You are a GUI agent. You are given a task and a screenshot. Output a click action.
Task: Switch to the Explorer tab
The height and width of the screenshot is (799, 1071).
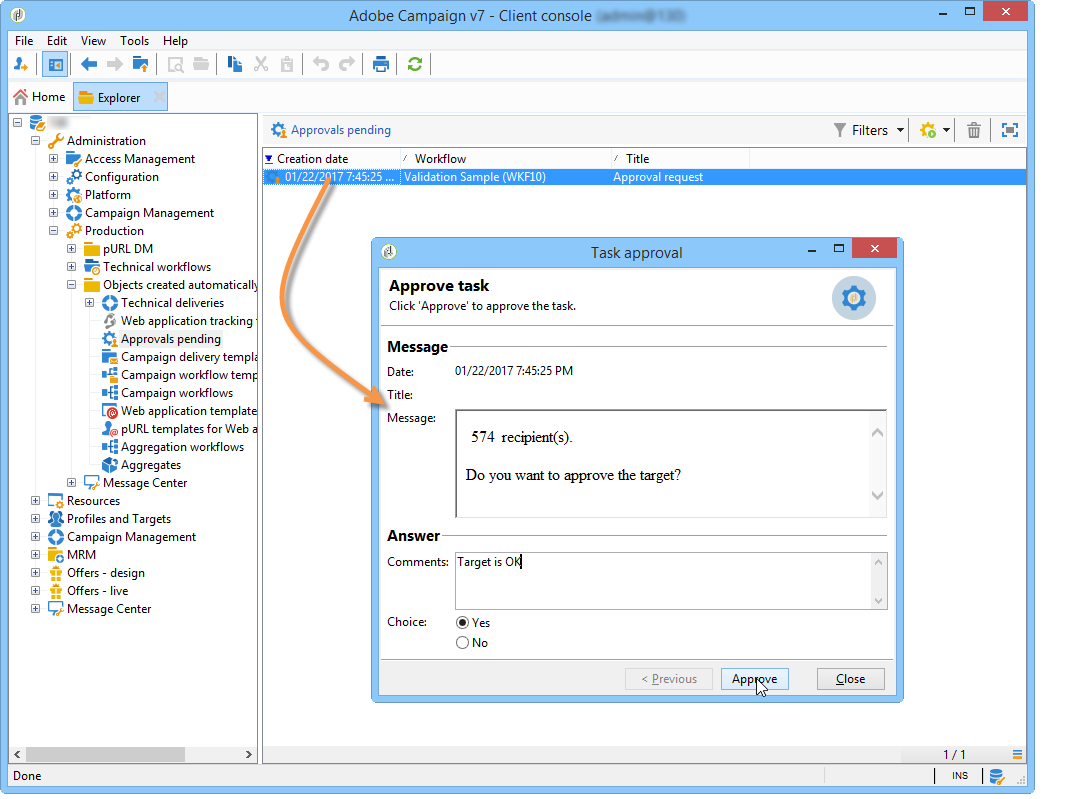click(119, 98)
